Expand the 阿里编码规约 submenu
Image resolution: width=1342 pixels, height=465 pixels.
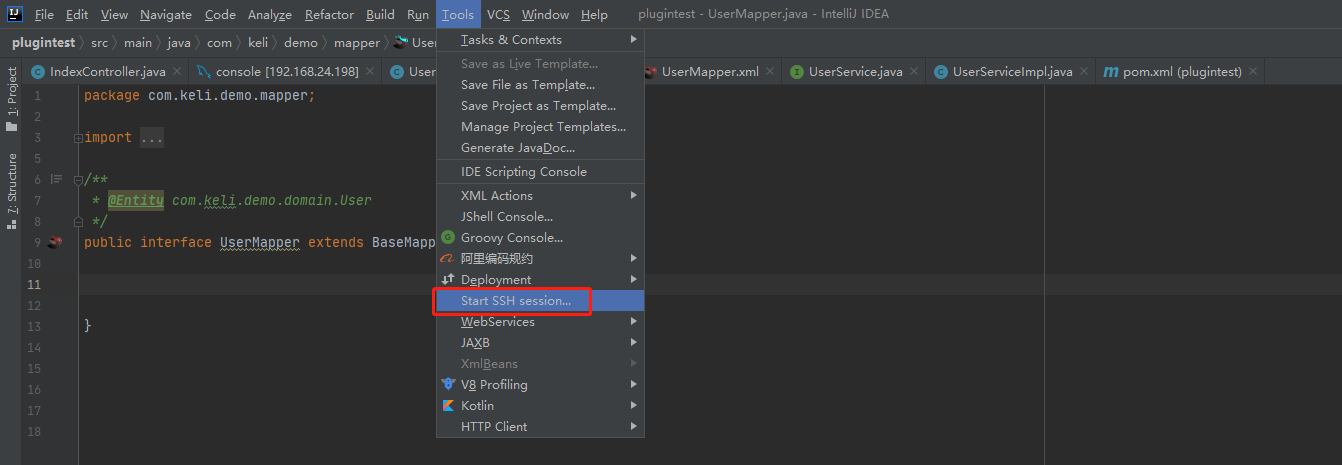click(x=634, y=259)
